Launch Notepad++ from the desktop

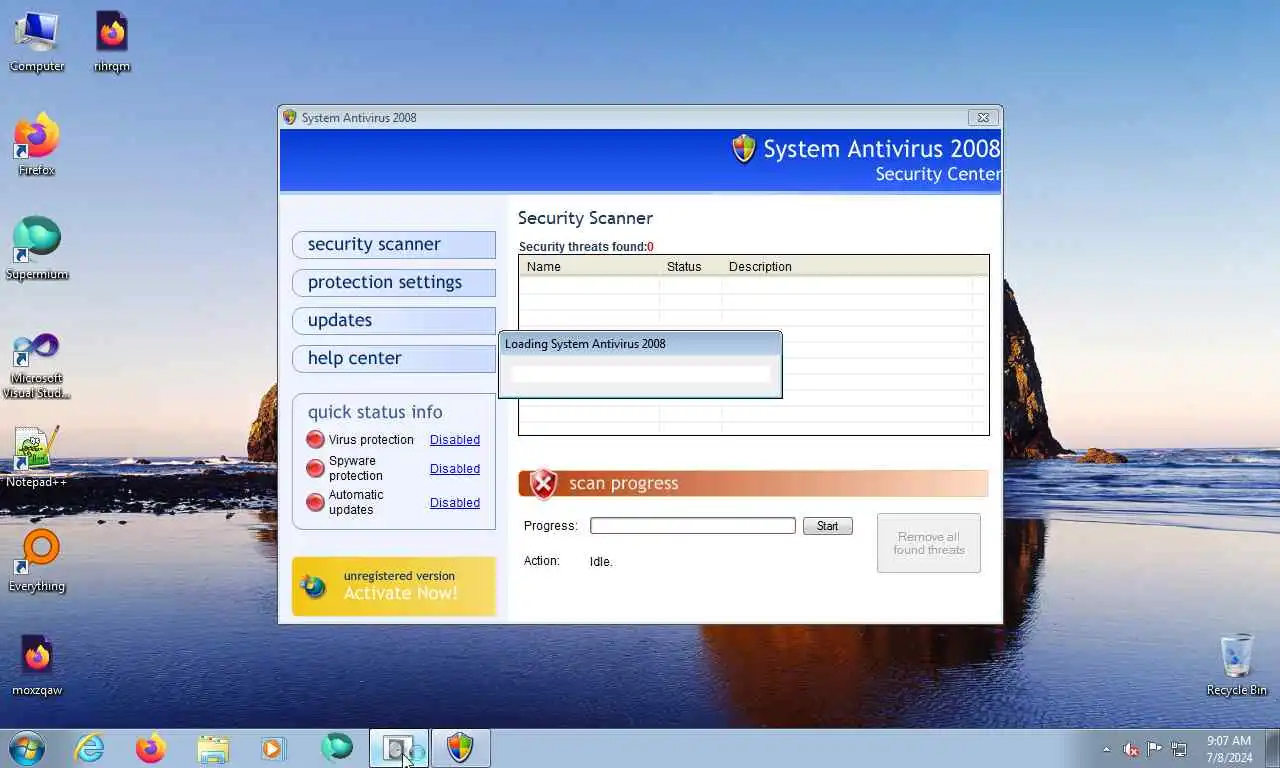tap(37, 458)
